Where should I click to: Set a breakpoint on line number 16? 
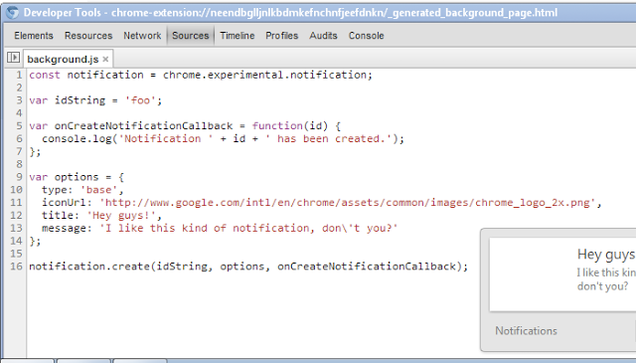16,266
